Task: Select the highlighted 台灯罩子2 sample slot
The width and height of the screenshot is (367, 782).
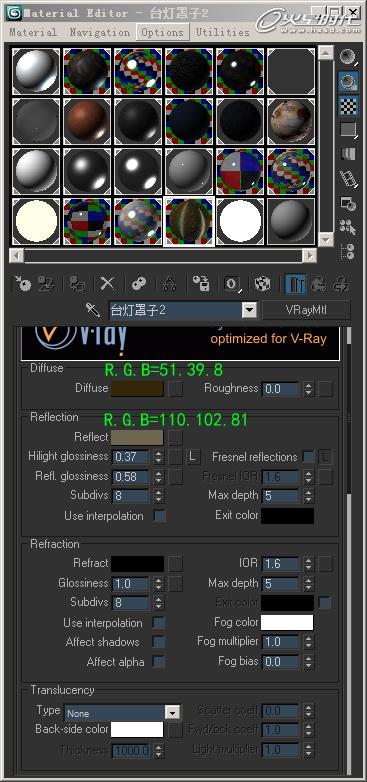Action: [189, 221]
